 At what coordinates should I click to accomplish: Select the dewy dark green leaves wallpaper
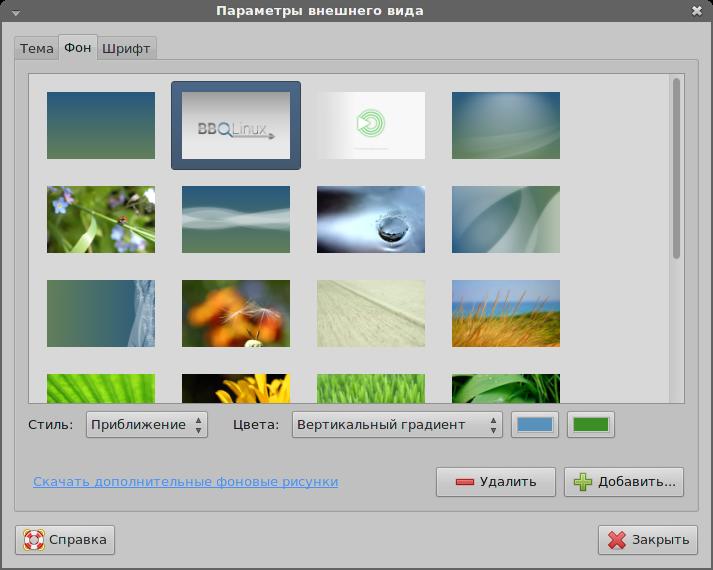[506, 389]
